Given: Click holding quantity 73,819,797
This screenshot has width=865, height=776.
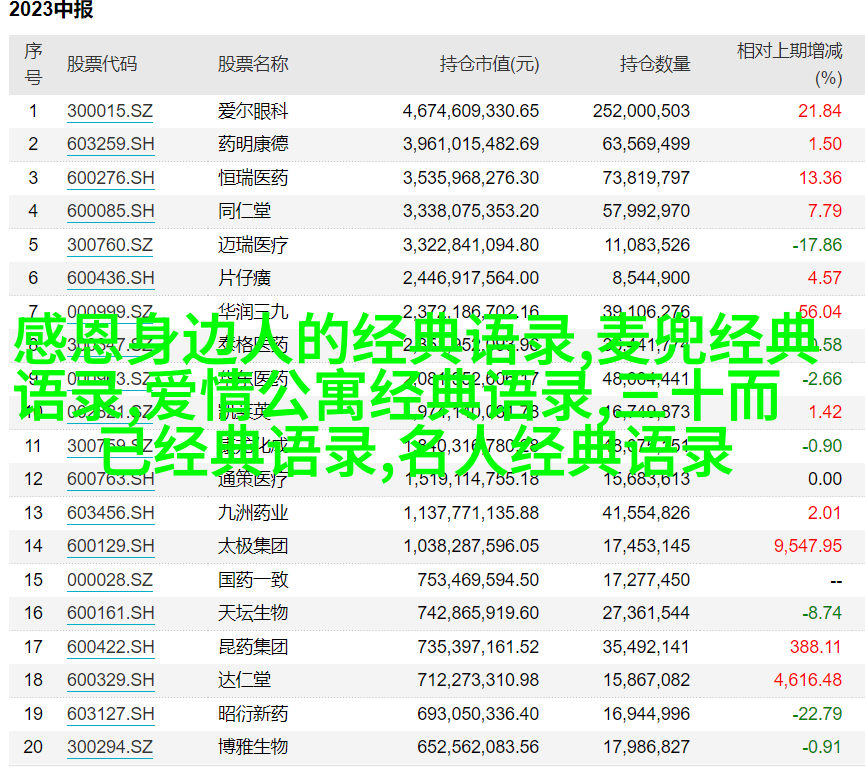Looking at the screenshot, I should 646,178.
